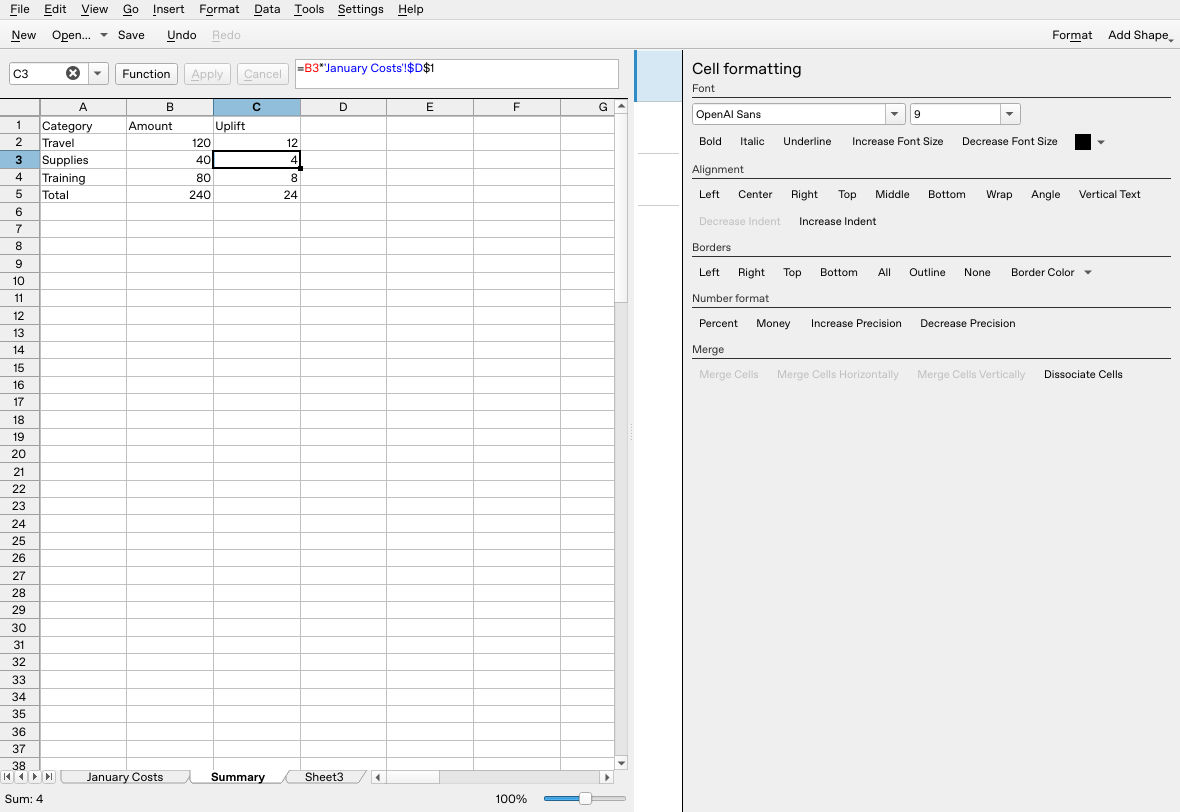Toggle Vertical Text option

[1109, 194]
